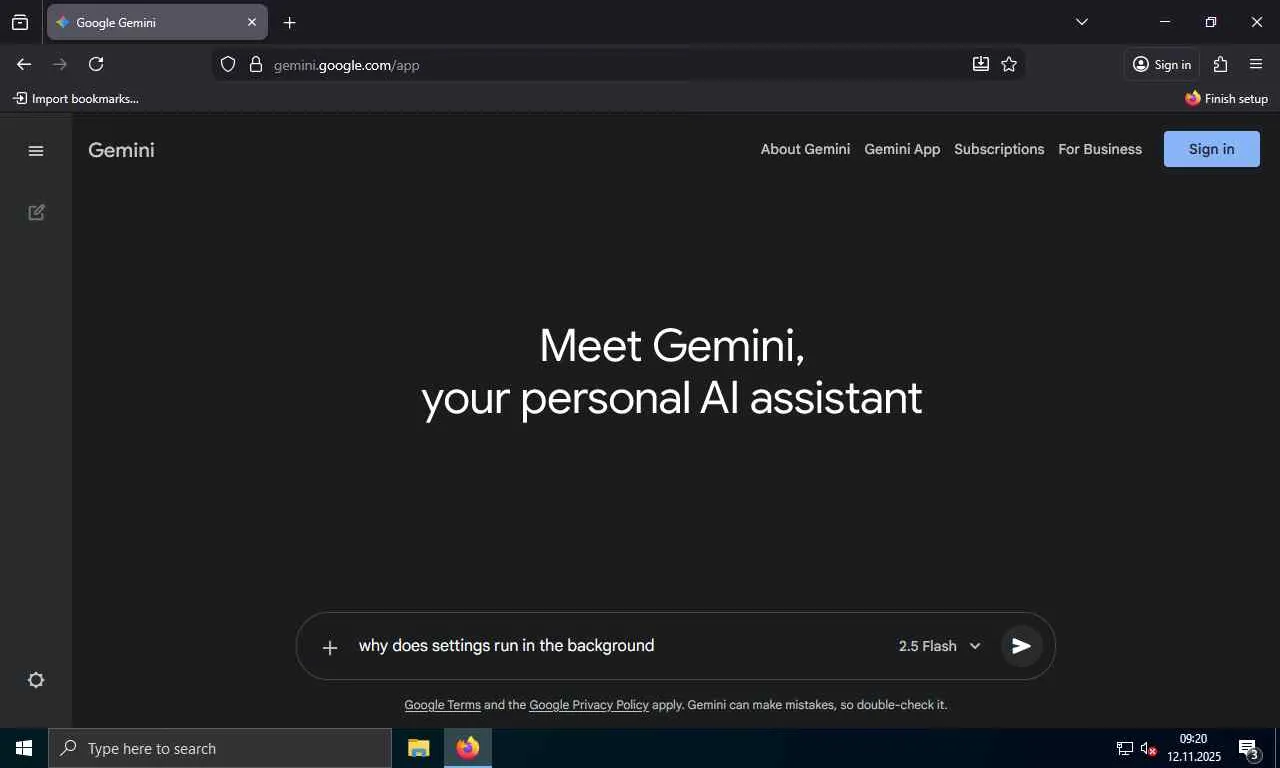Switch to Firefox in the taskbar
This screenshot has width=1280, height=768.
(468, 748)
